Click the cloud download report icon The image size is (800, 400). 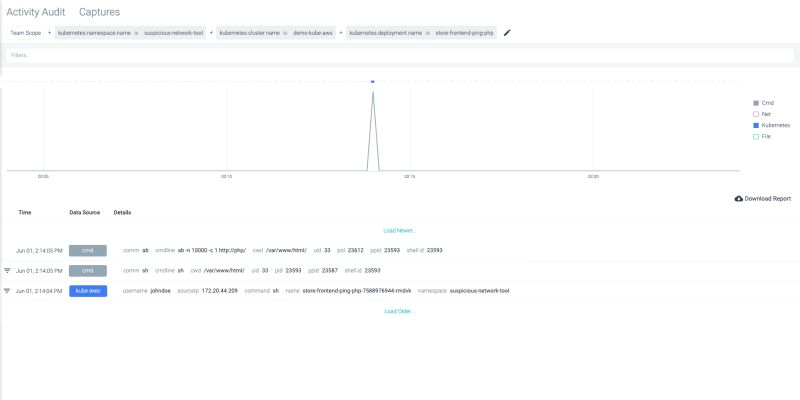738,198
